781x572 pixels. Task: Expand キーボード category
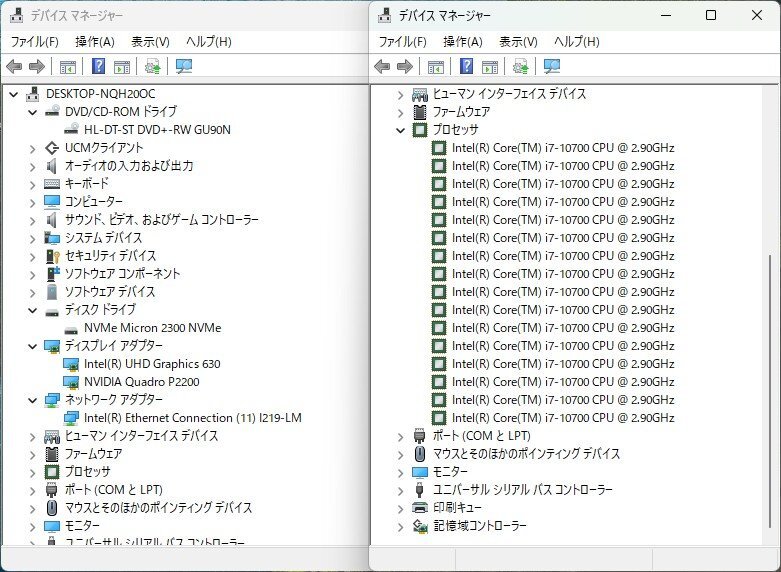point(33,184)
